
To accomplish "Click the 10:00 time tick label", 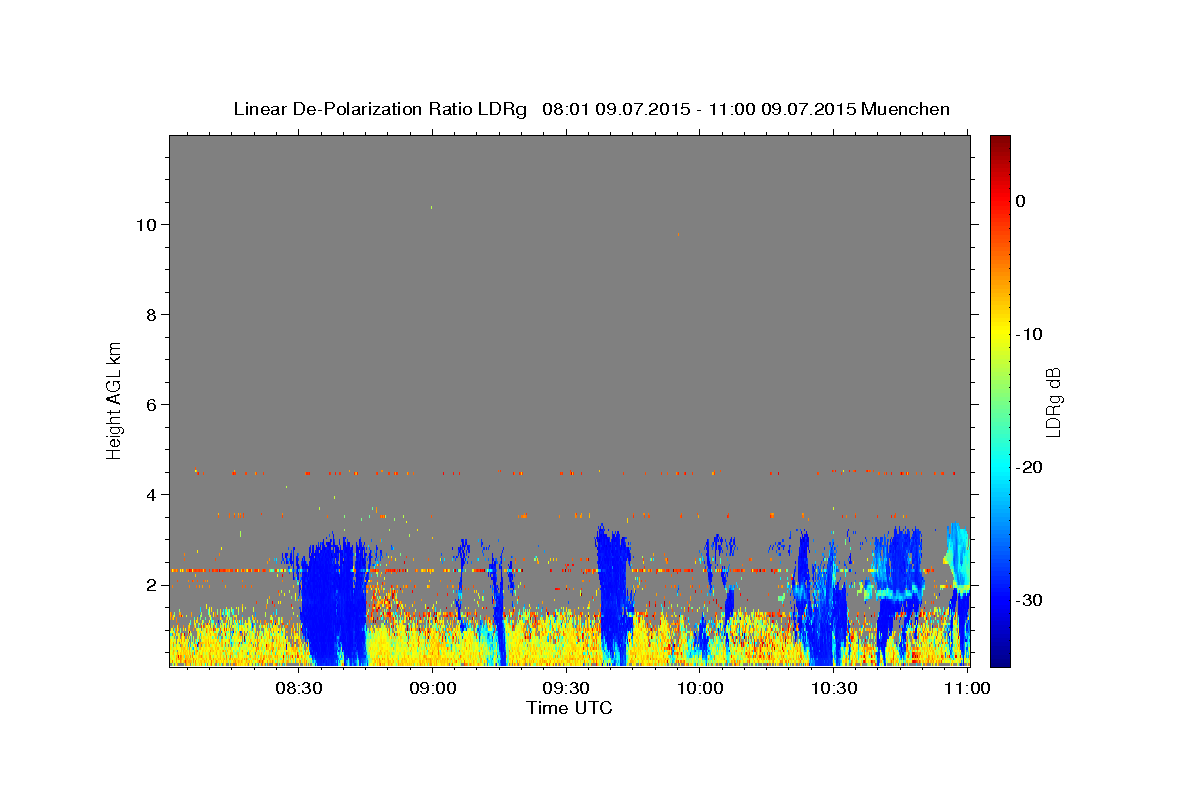I will point(700,689).
